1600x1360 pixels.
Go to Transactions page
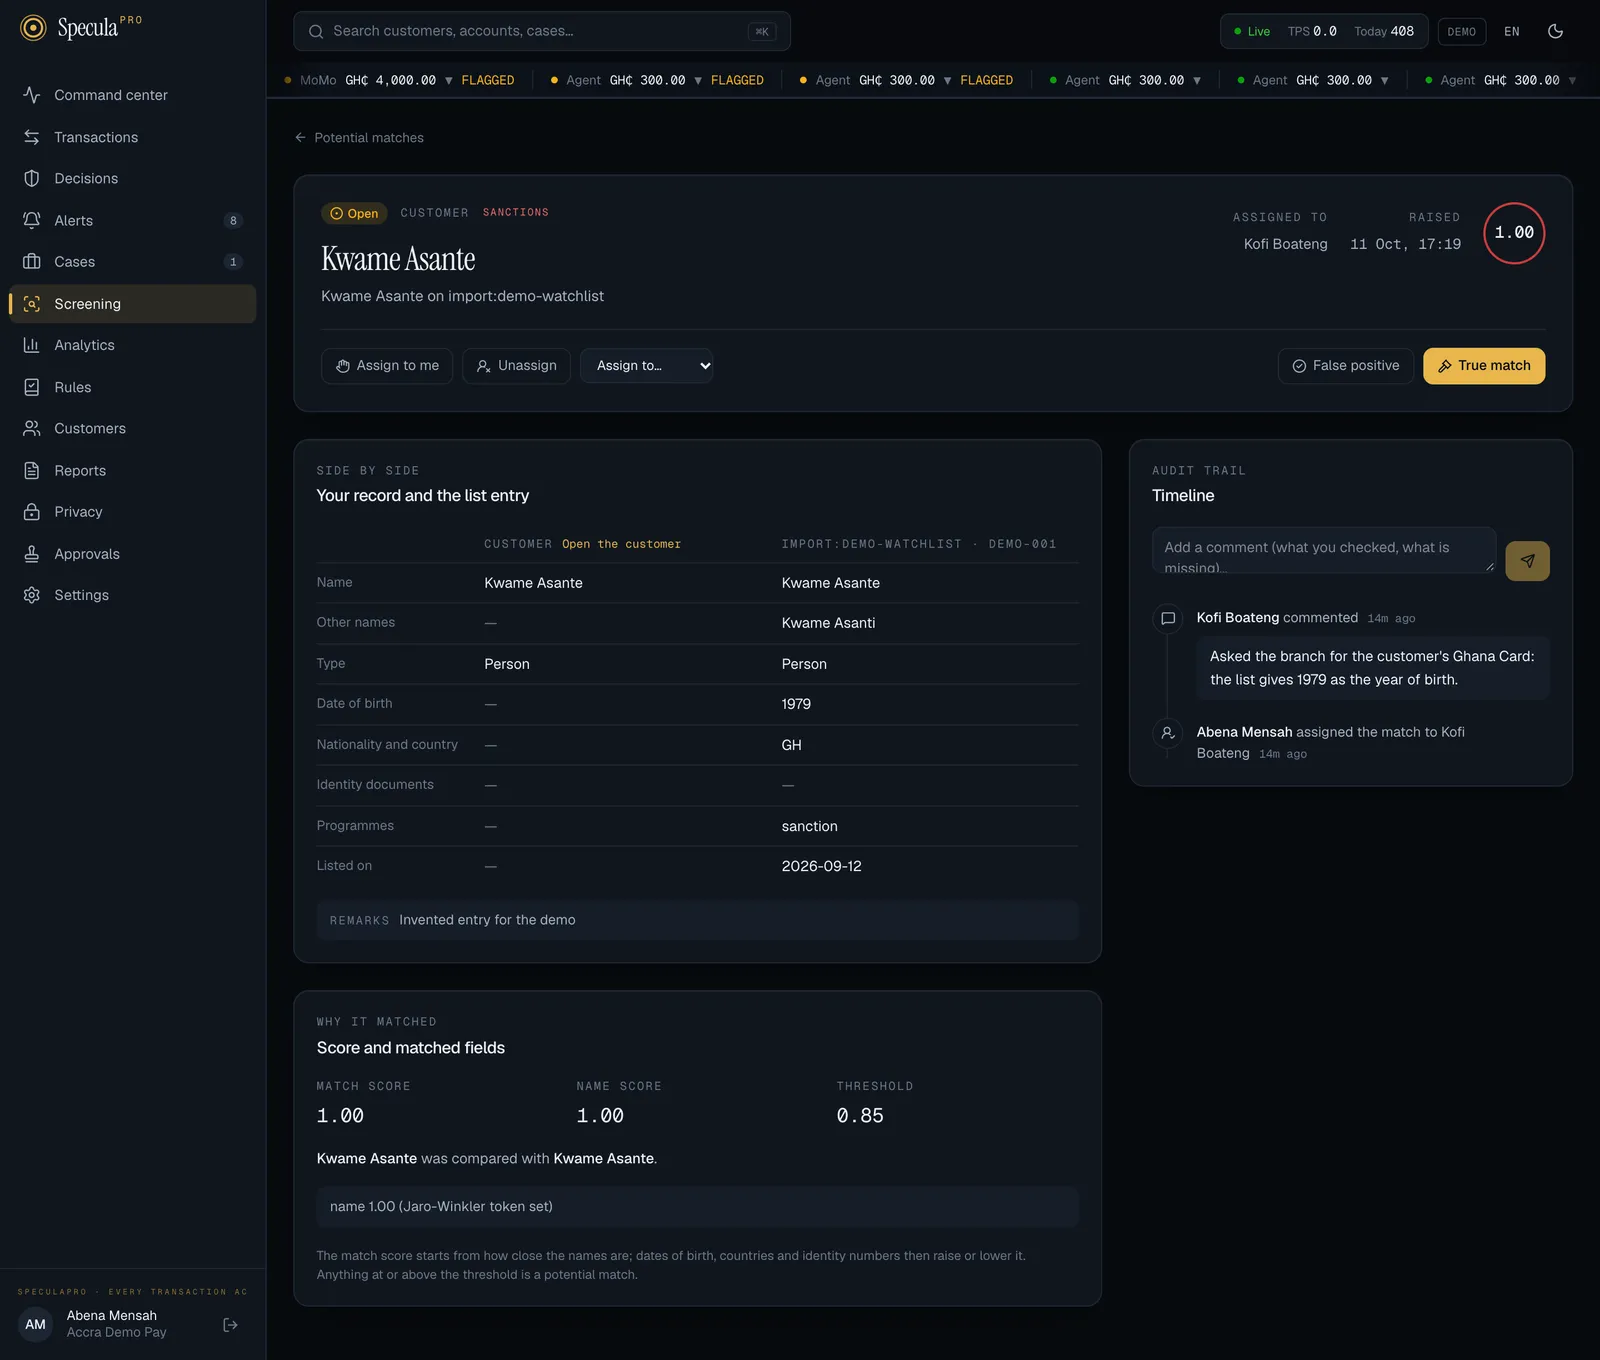coord(132,137)
